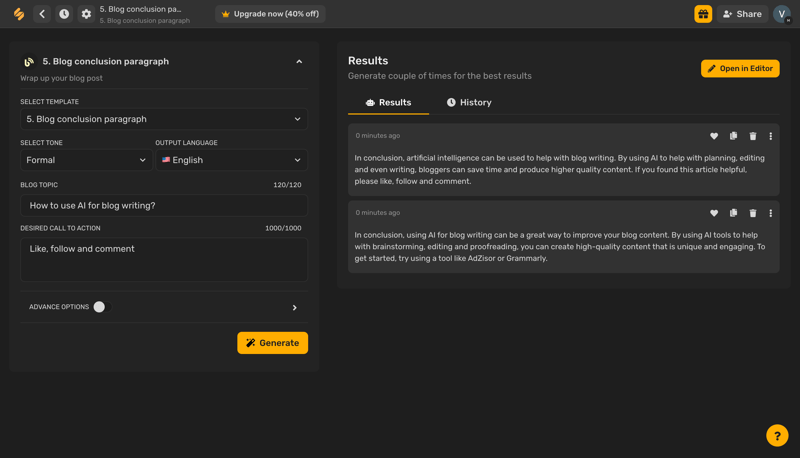The height and width of the screenshot is (458, 800).
Task: Copy the first result text
Action: [x=733, y=136]
